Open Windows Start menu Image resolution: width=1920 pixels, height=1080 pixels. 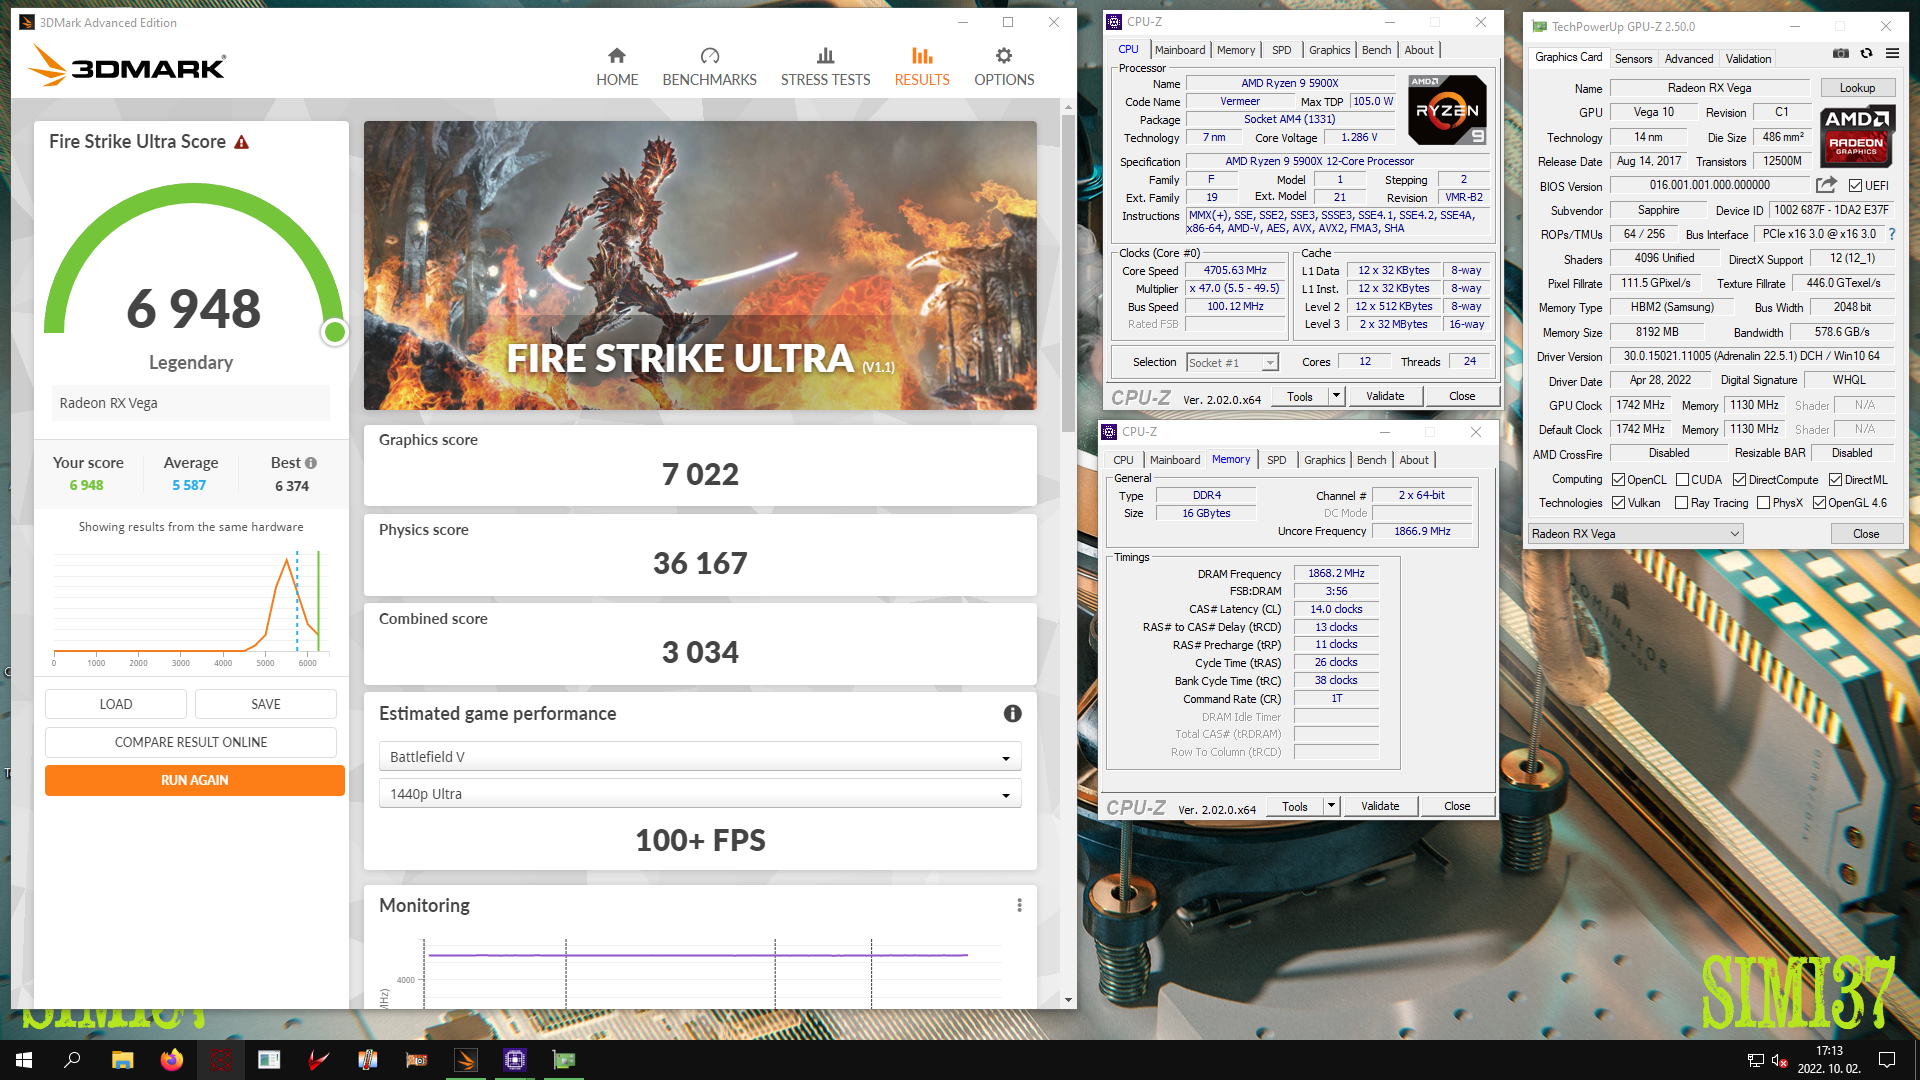pos(24,1060)
